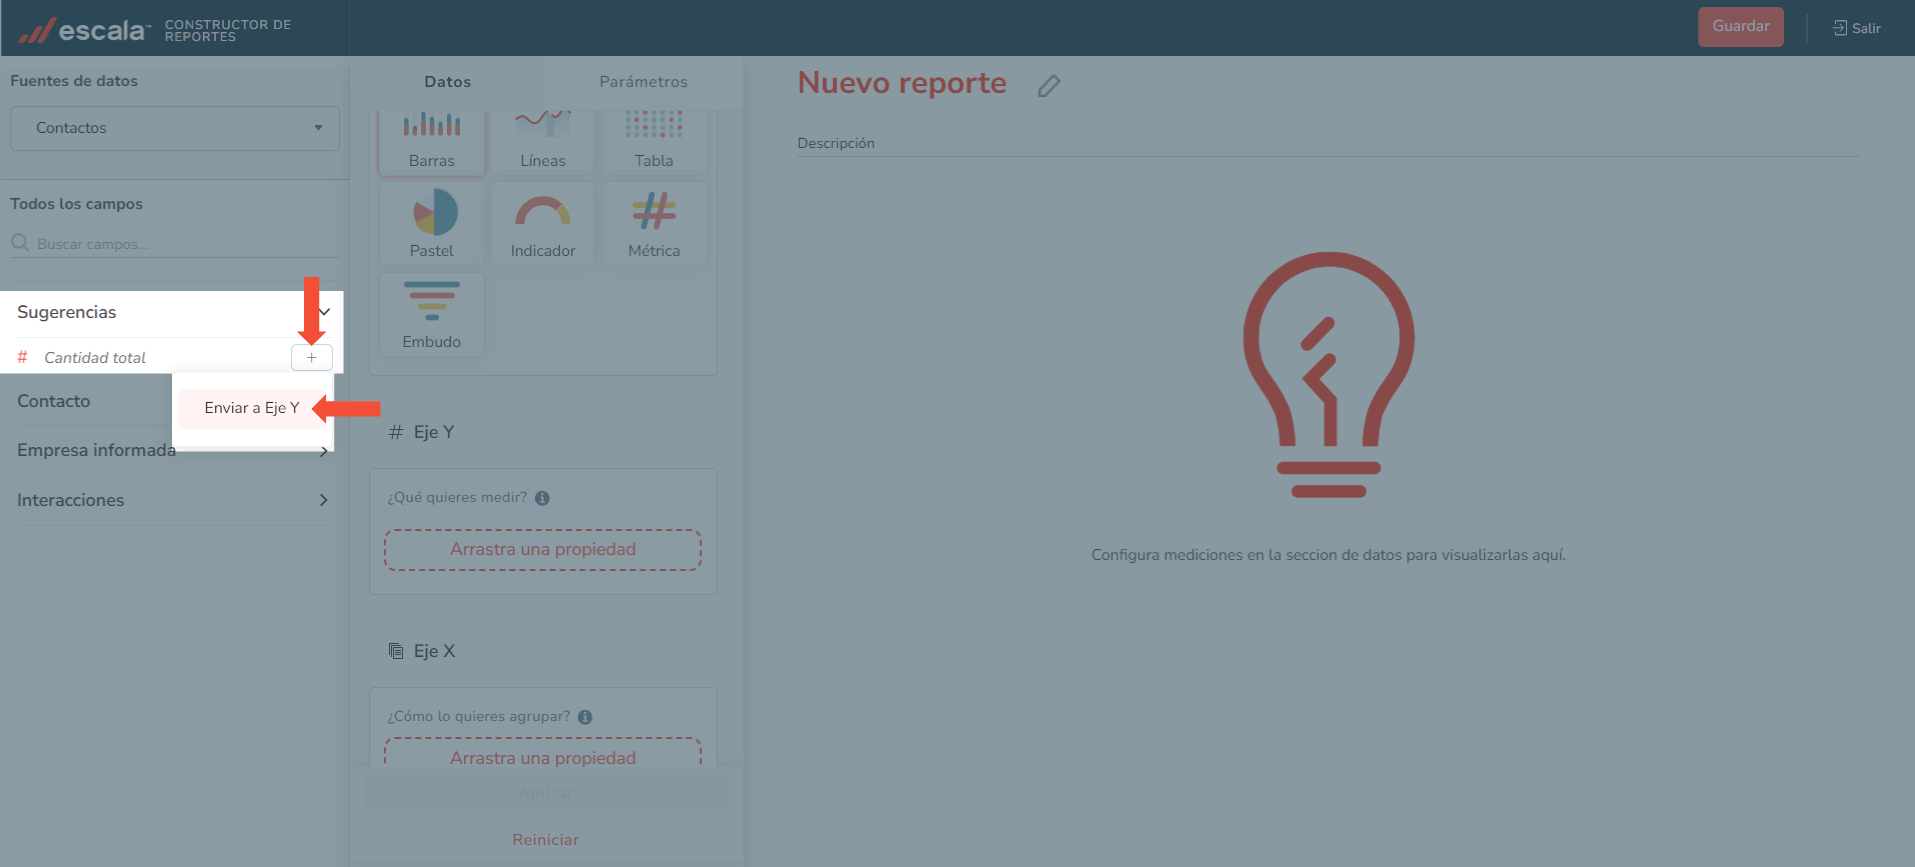Image resolution: width=1915 pixels, height=867 pixels.
Task: Expand the Interacciones field group
Action: coord(172,500)
